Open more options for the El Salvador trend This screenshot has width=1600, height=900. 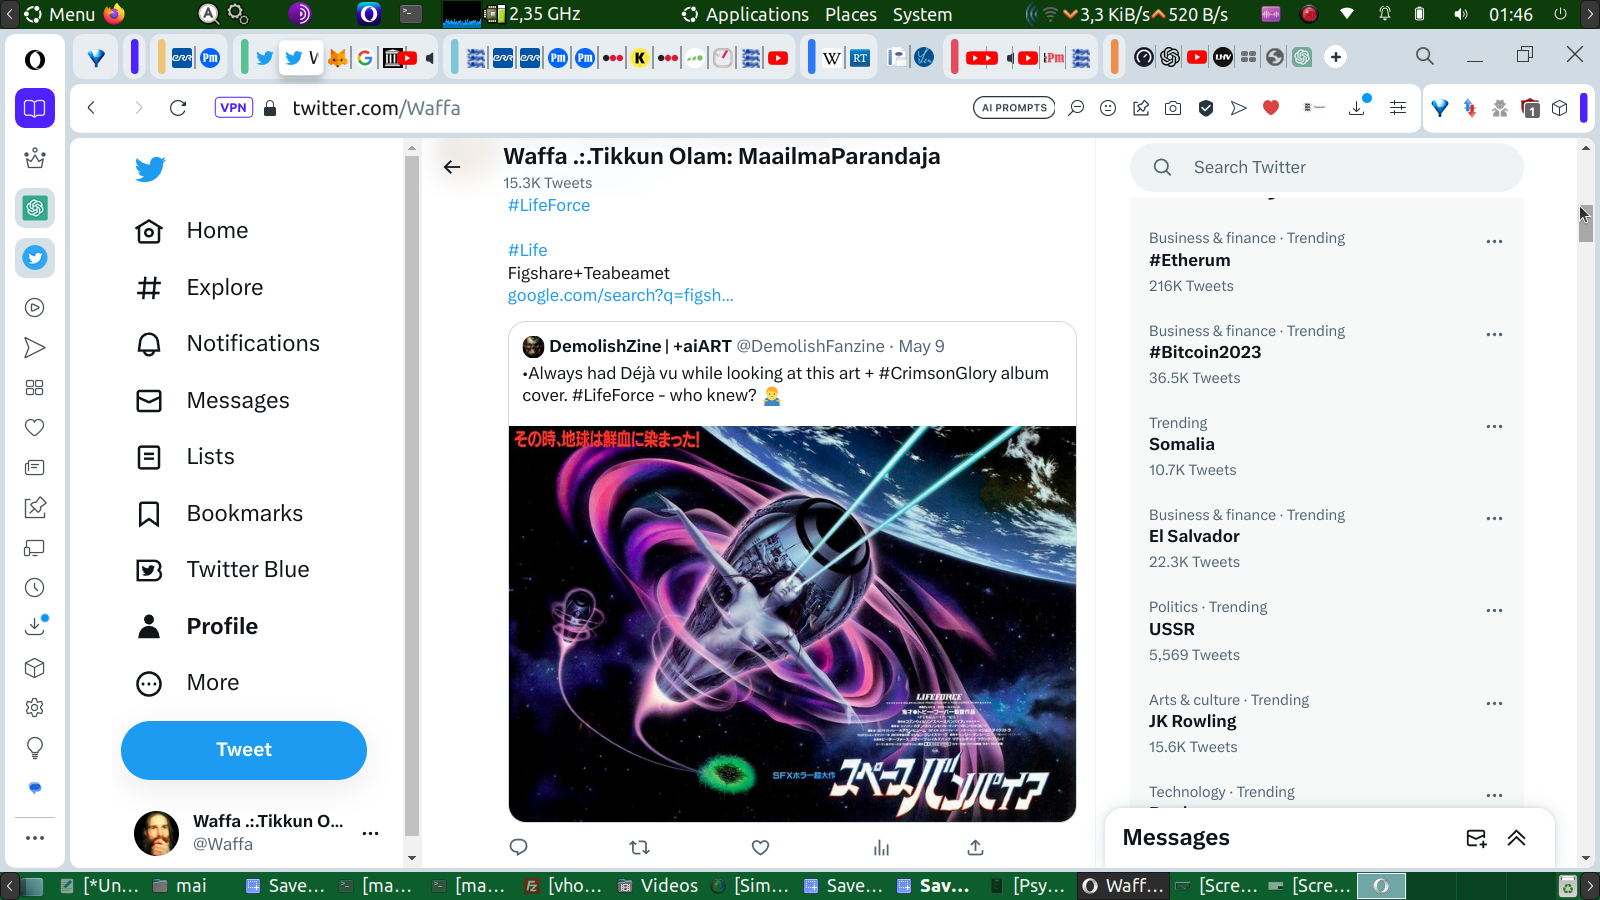[1494, 518]
